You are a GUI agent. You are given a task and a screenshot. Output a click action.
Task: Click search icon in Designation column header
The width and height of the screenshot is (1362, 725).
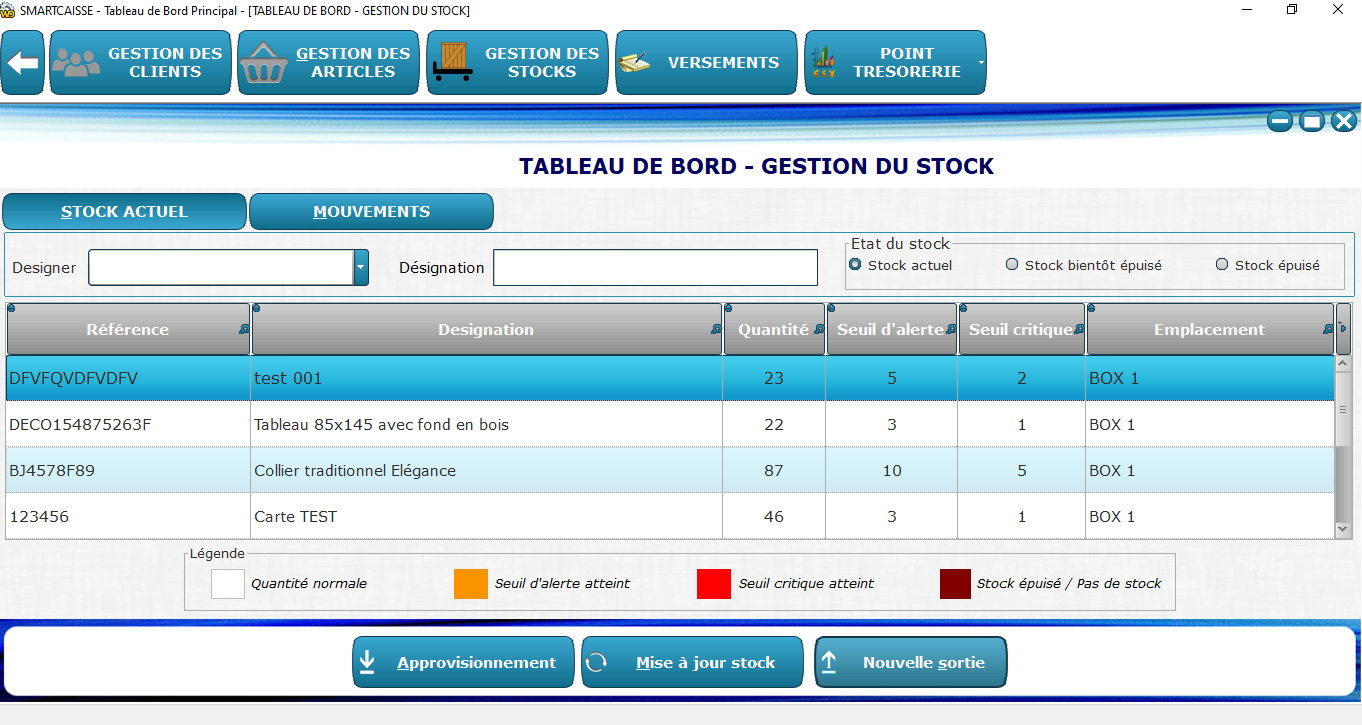click(716, 329)
